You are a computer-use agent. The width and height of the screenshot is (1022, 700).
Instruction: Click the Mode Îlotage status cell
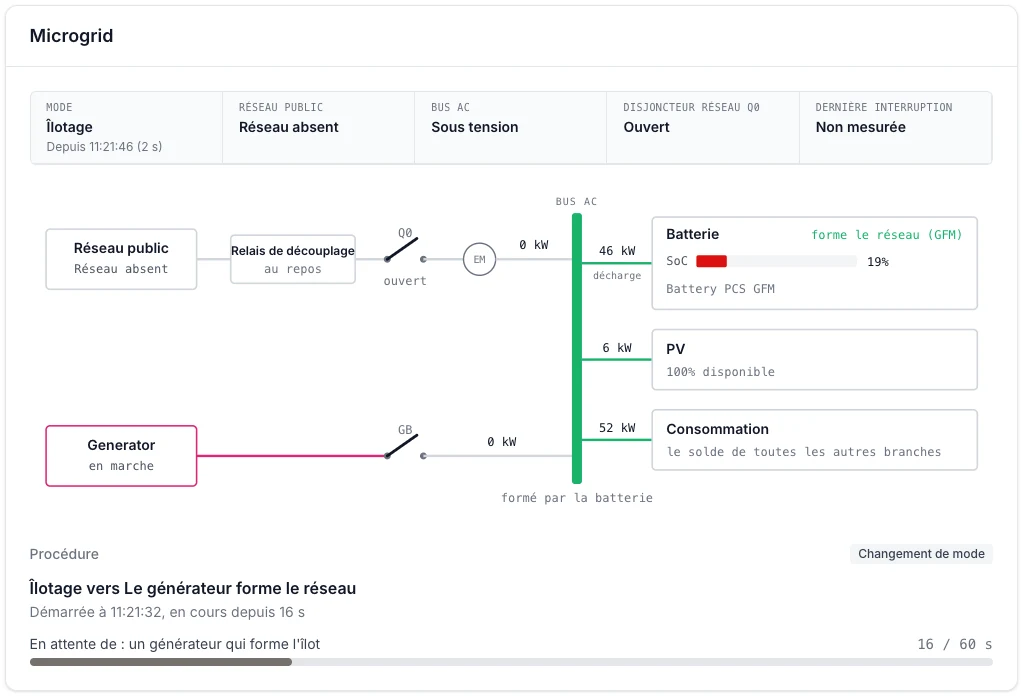pyautogui.click(x=126, y=128)
